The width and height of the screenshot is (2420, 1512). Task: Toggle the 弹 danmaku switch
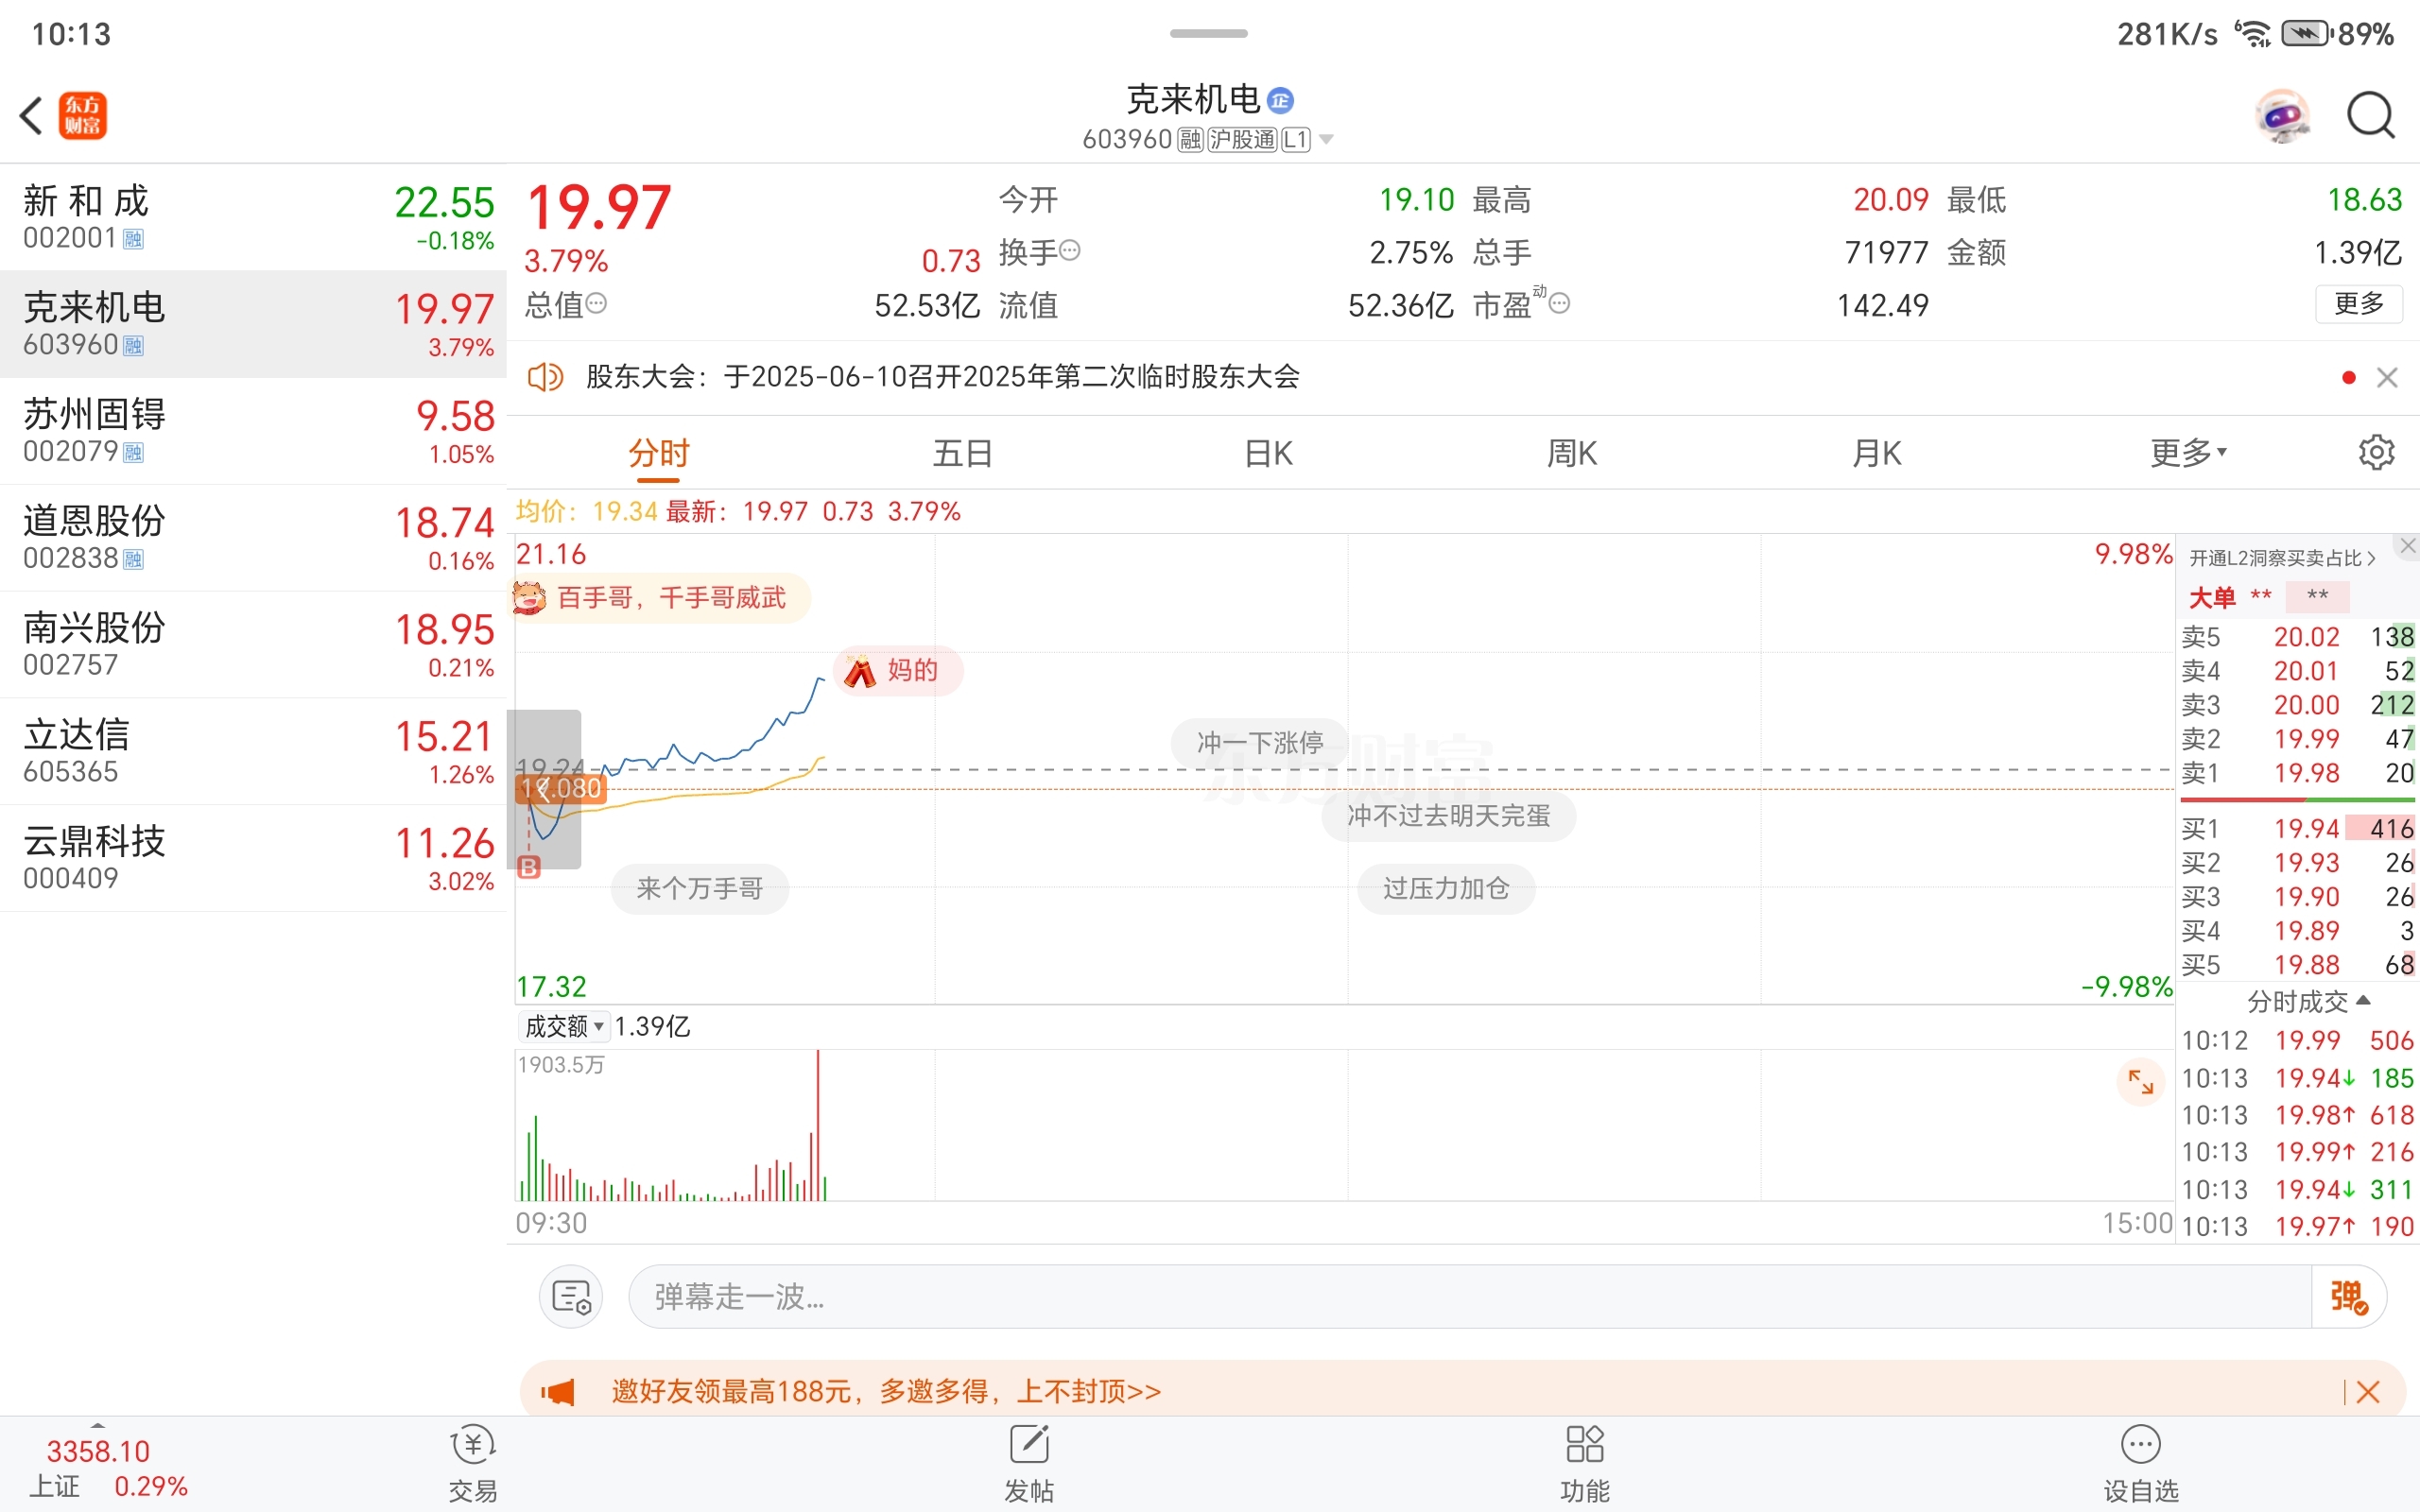(2349, 1297)
